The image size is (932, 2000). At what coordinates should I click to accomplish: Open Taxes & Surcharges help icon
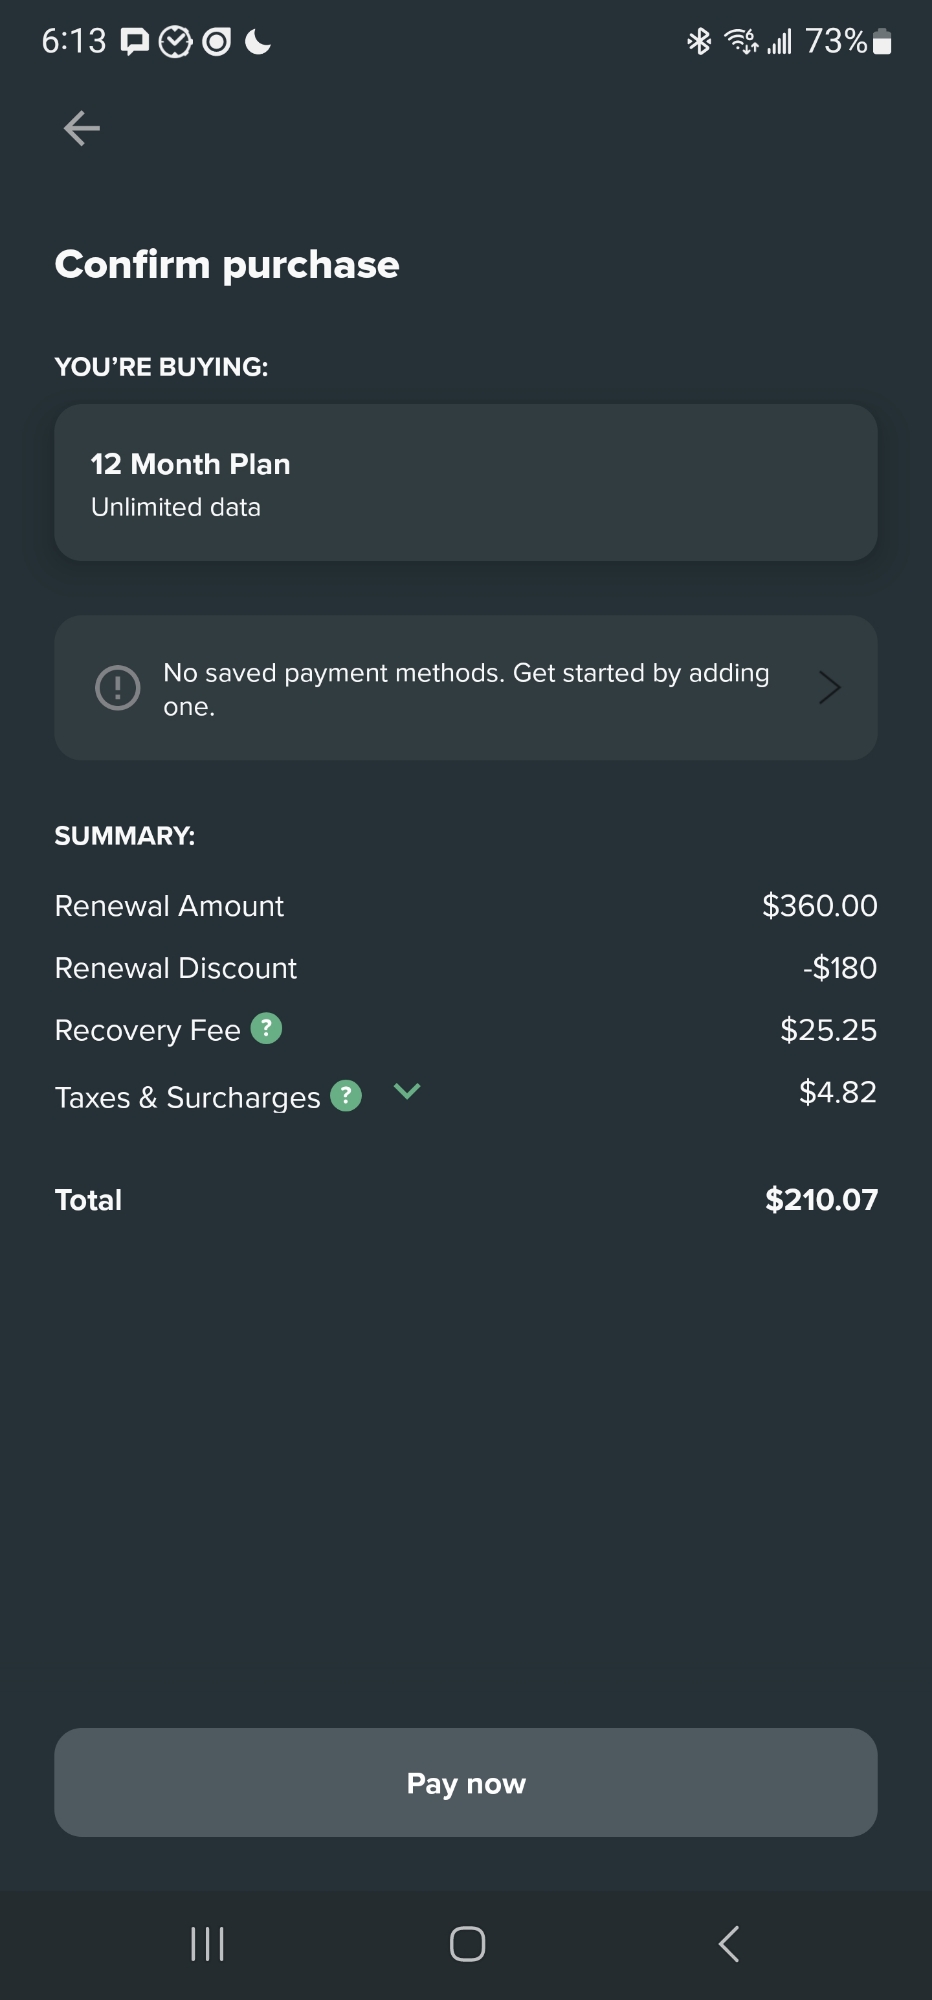[x=346, y=1096]
